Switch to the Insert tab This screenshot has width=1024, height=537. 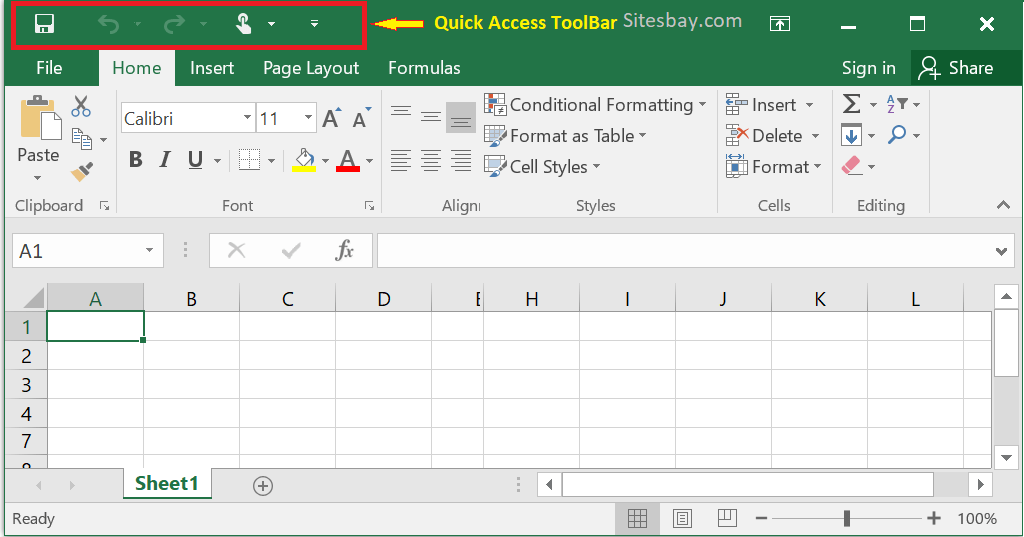pyautogui.click(x=212, y=68)
